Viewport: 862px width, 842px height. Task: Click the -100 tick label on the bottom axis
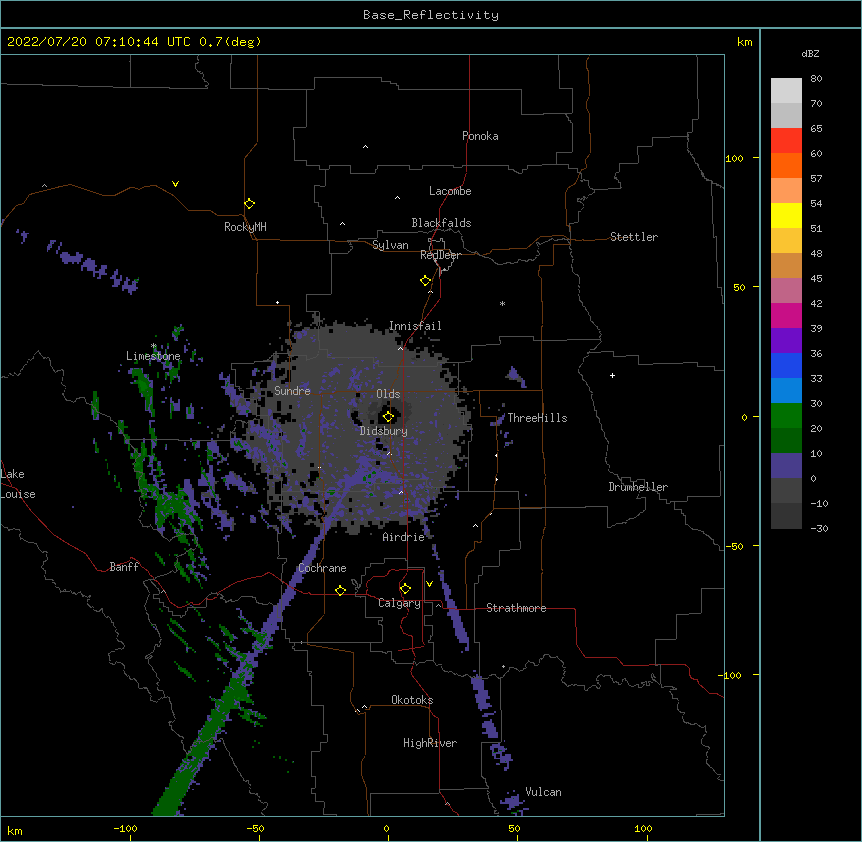point(125,828)
